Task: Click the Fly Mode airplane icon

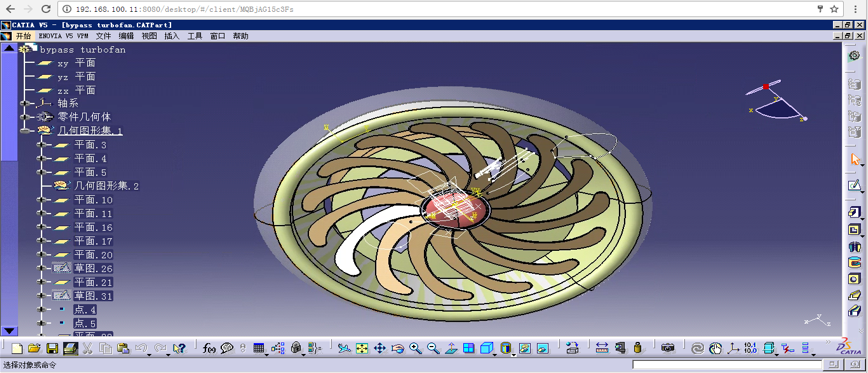Action: click(344, 348)
